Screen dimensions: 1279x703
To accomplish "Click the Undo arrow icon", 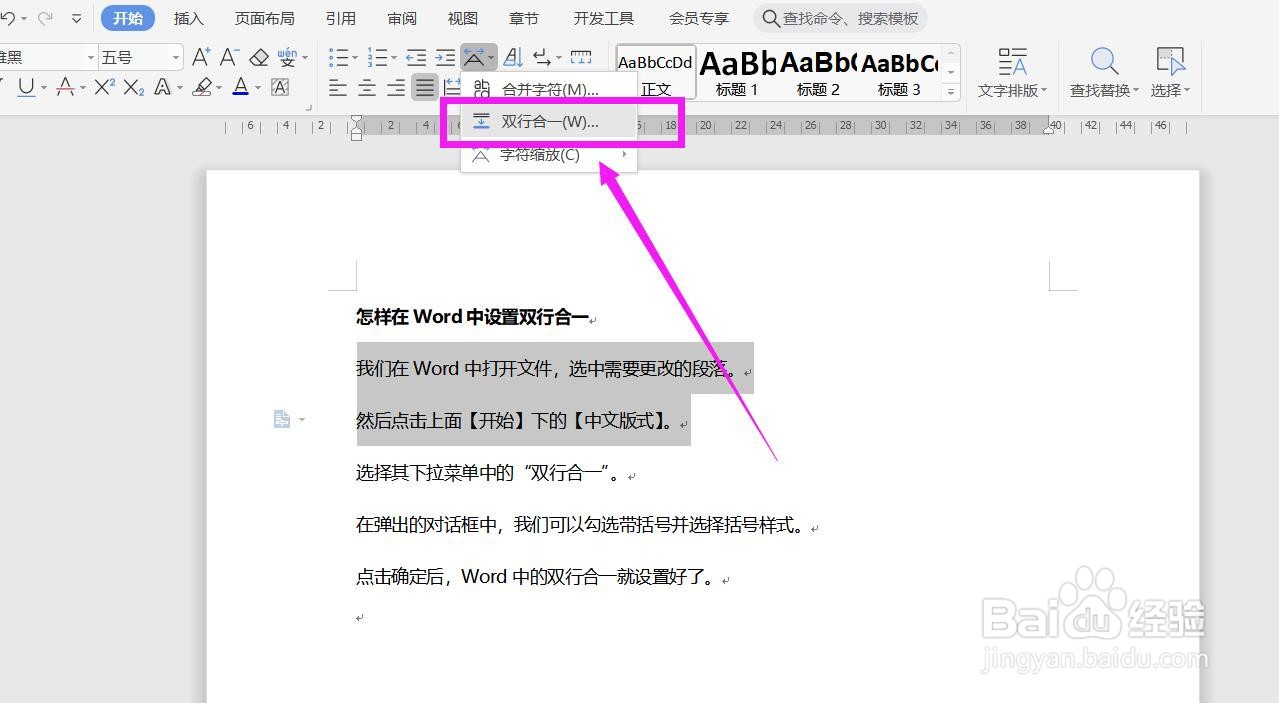I will click(6, 18).
